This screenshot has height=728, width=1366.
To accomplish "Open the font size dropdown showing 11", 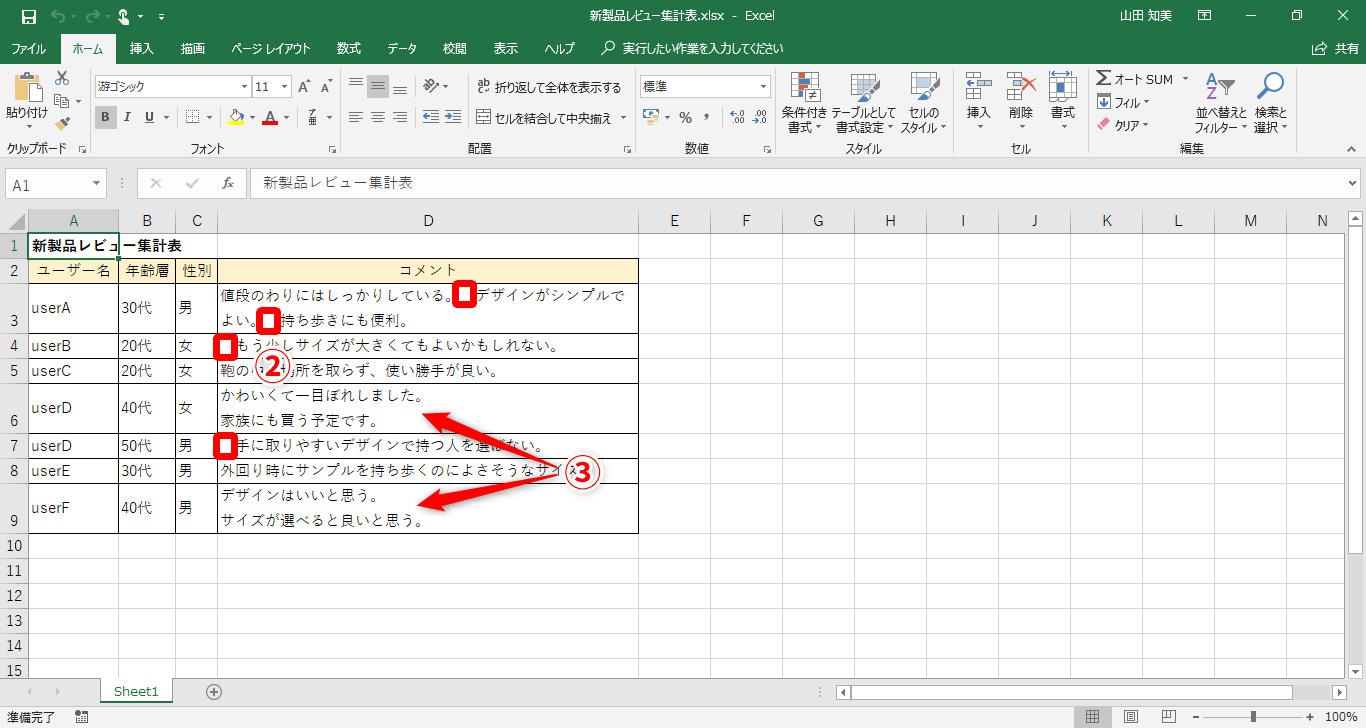I will coord(285,87).
